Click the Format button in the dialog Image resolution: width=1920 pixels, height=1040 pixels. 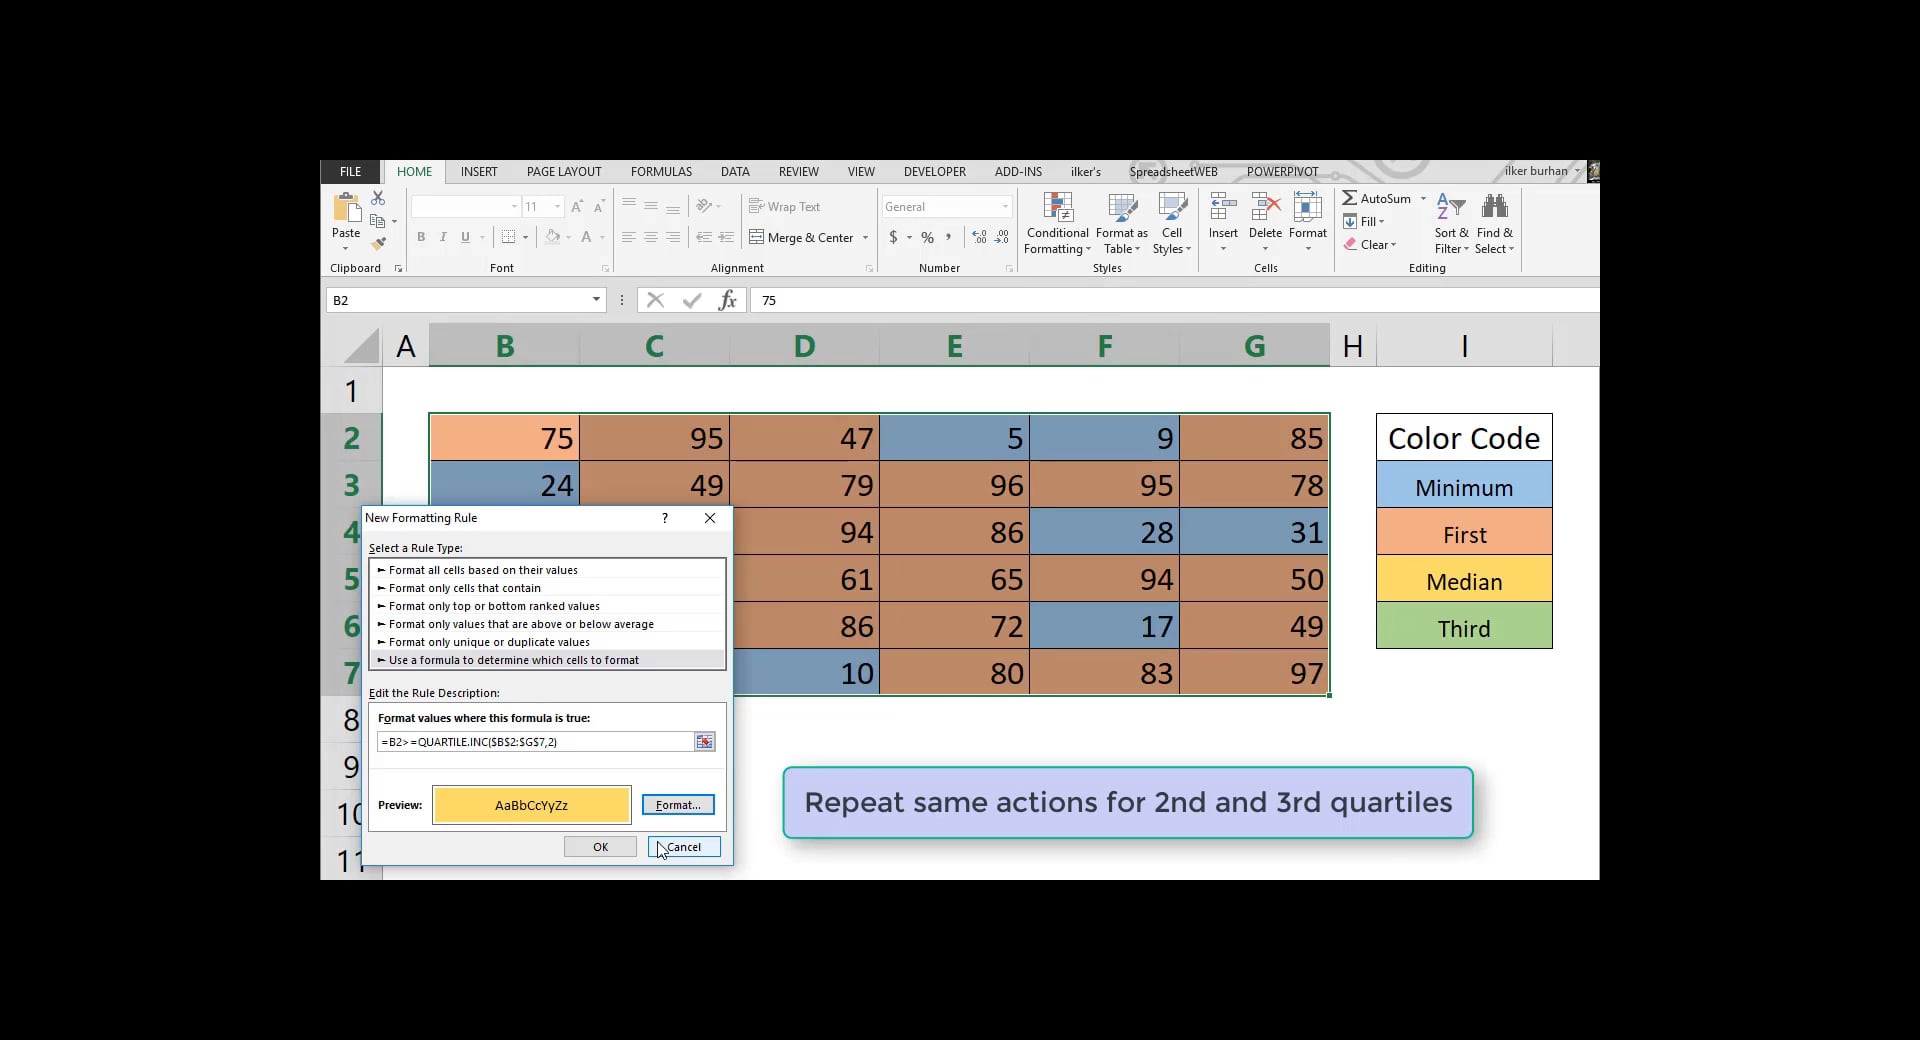tap(677, 805)
